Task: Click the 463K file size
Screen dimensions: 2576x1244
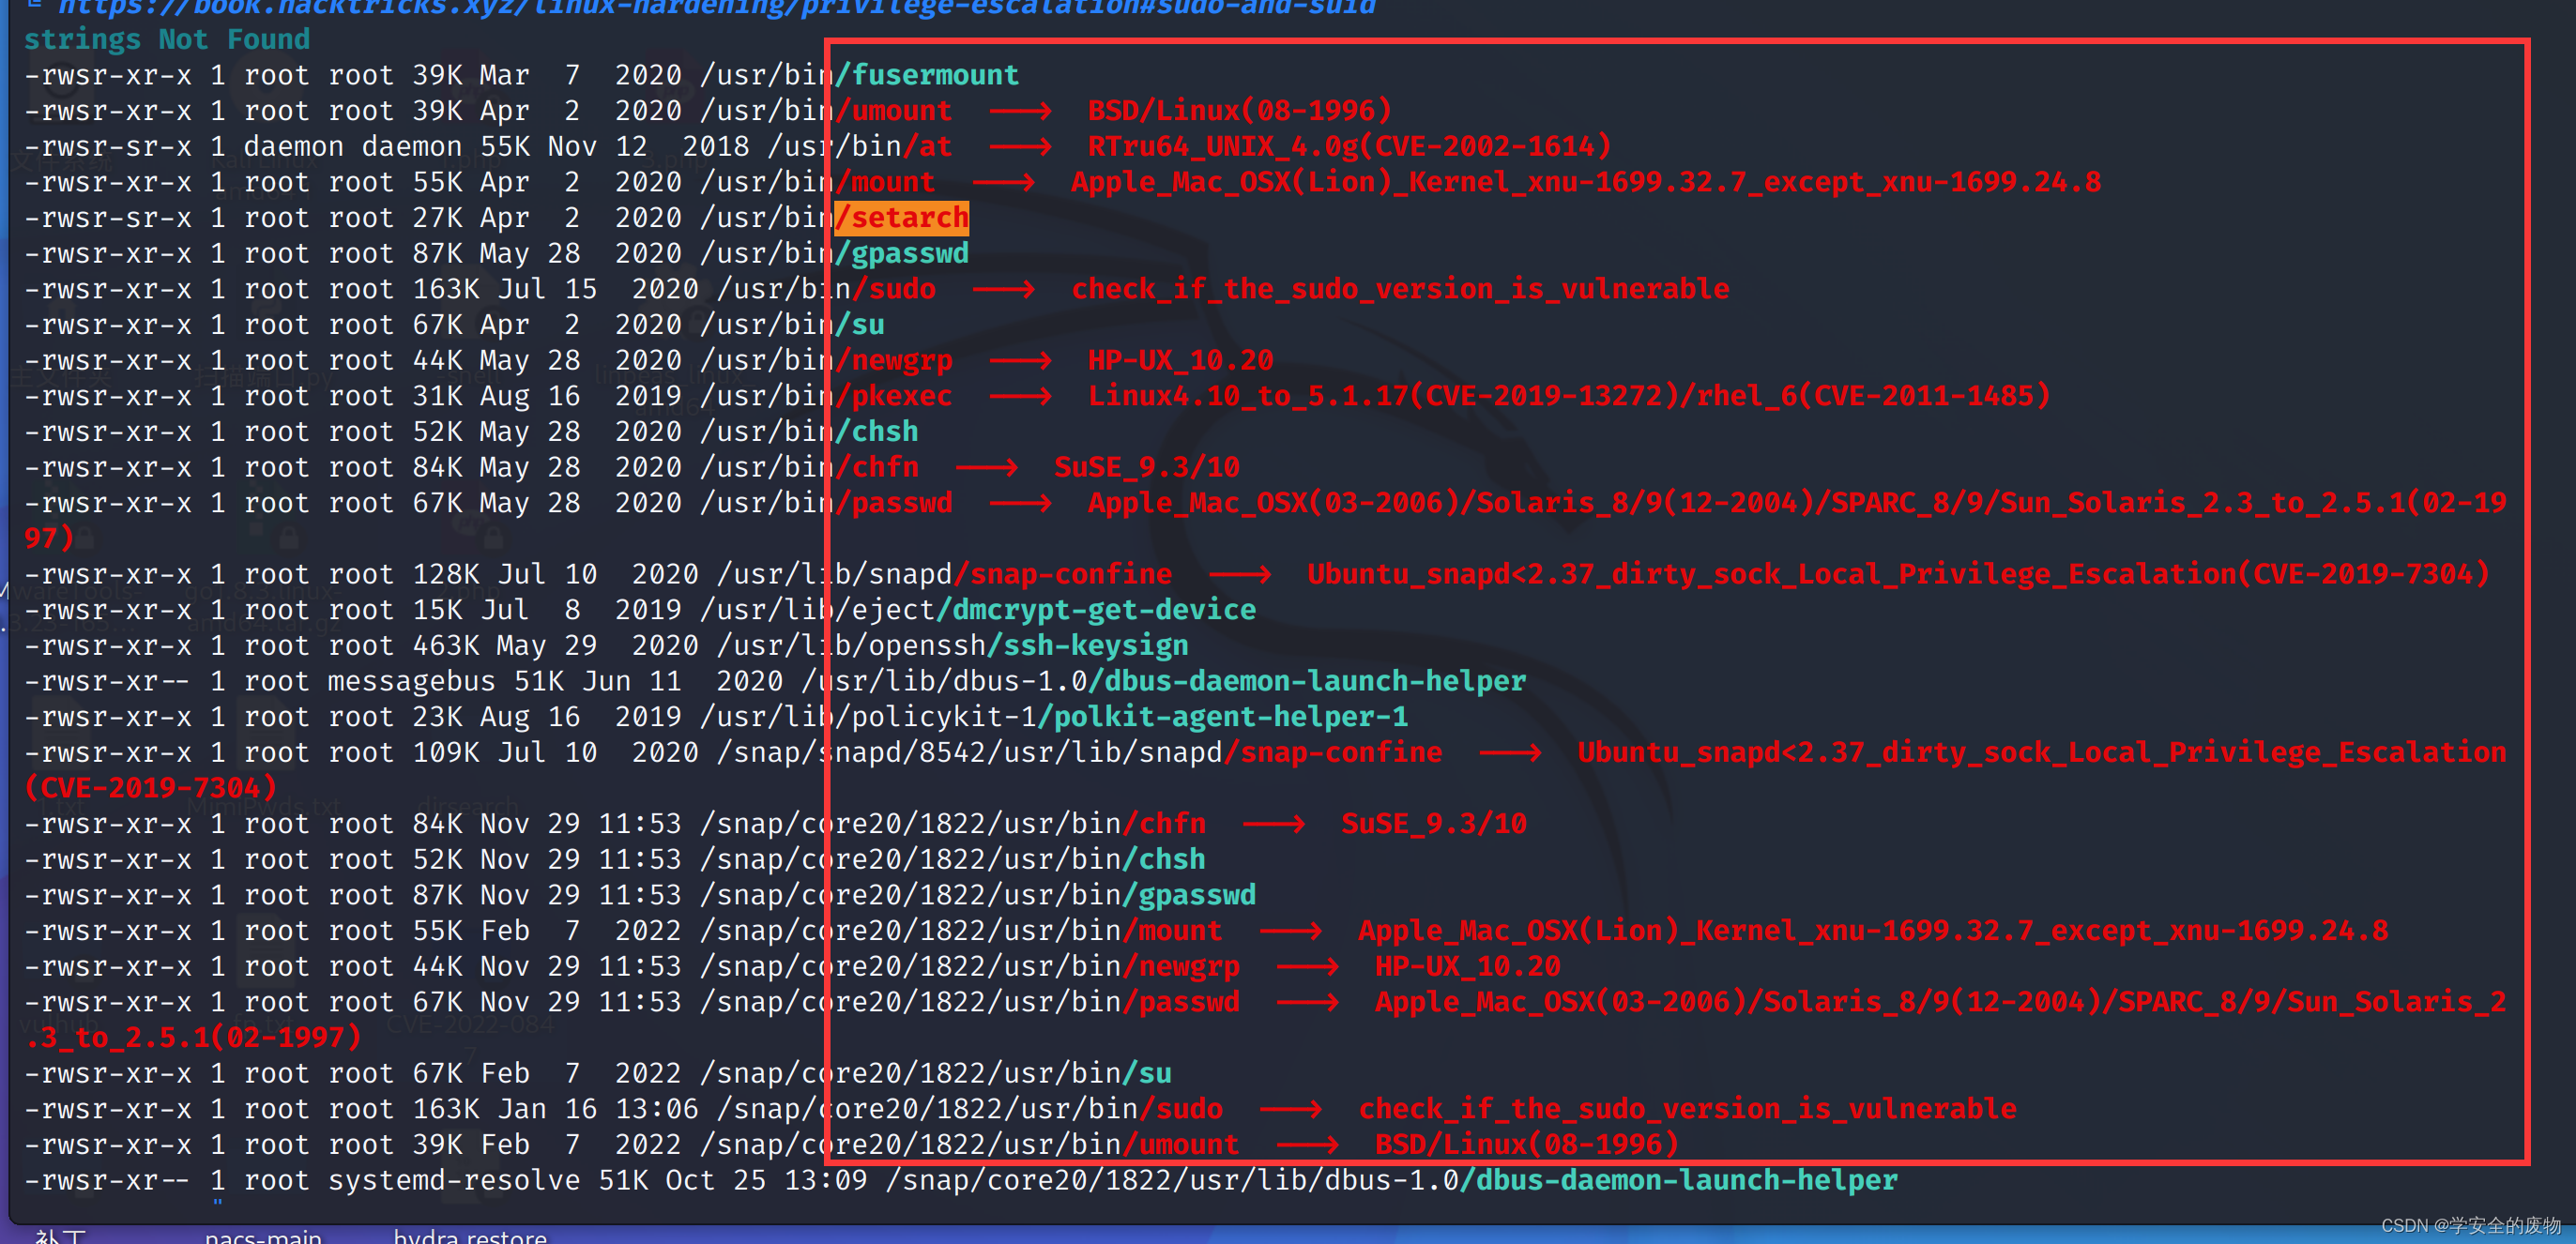Action: point(446,646)
